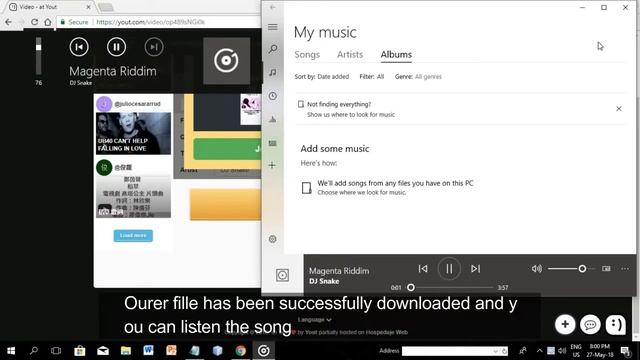The image size is (640, 360).
Task: Pause playback in browser media overlay
Action: [x=116, y=47]
